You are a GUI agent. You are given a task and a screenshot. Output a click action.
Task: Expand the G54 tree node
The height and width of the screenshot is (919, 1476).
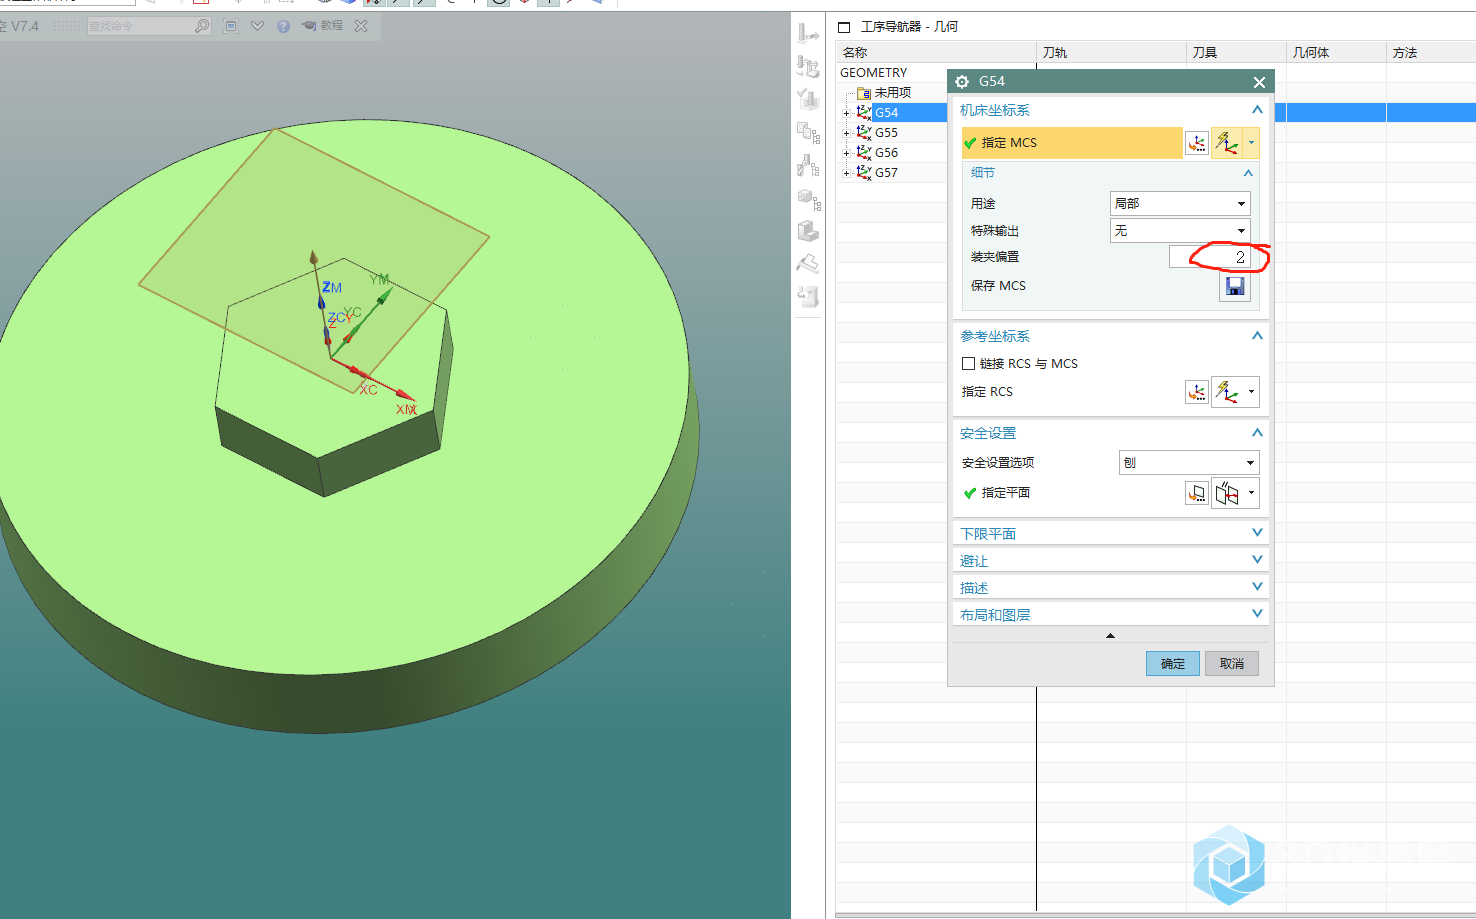846,113
